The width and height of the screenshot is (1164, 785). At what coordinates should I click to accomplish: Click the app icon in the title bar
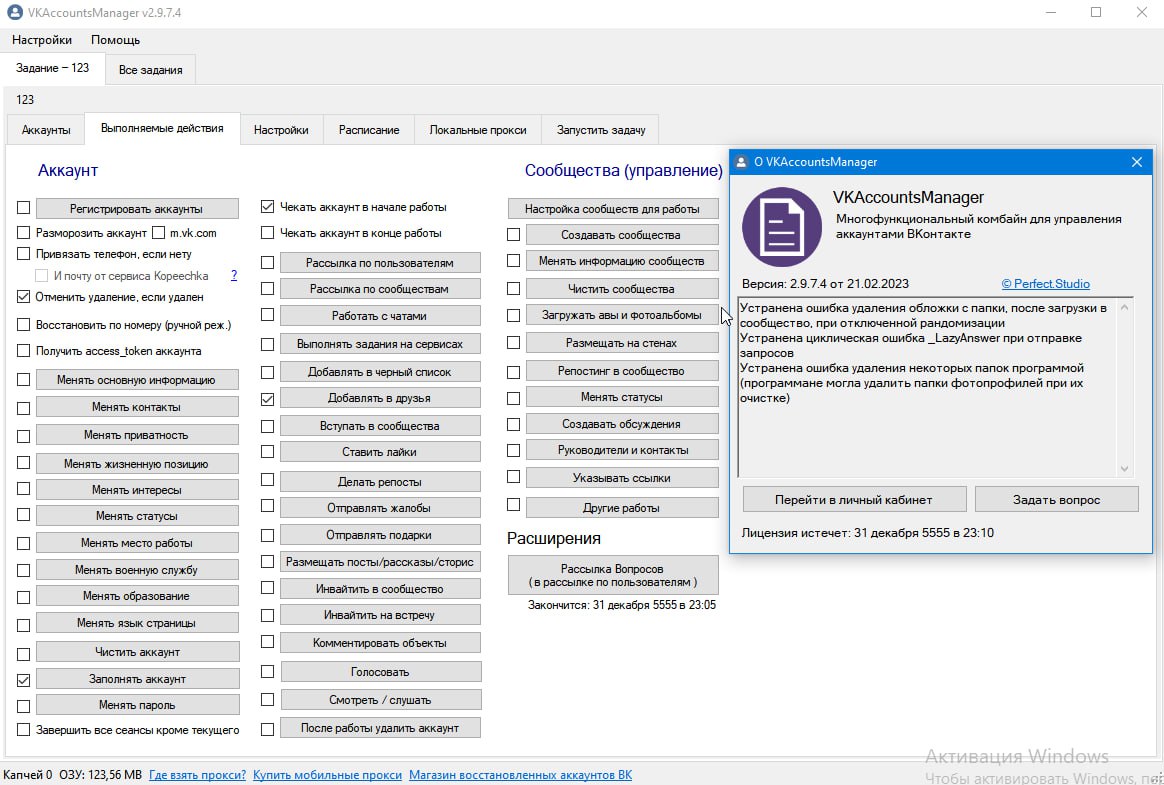[x=14, y=13]
